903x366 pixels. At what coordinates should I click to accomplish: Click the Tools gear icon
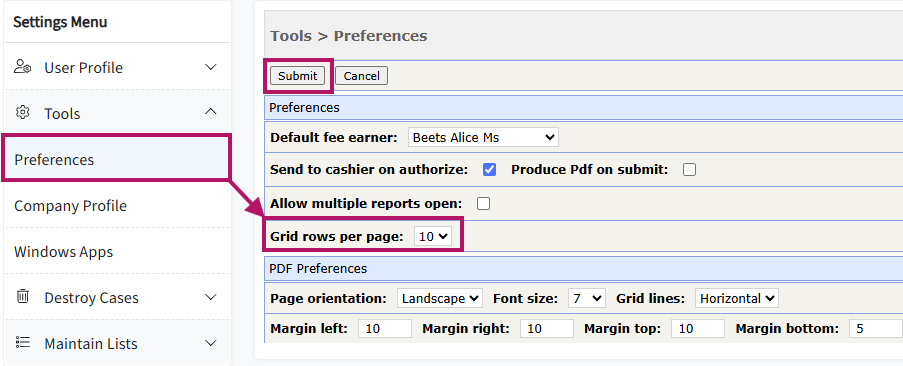[22, 113]
